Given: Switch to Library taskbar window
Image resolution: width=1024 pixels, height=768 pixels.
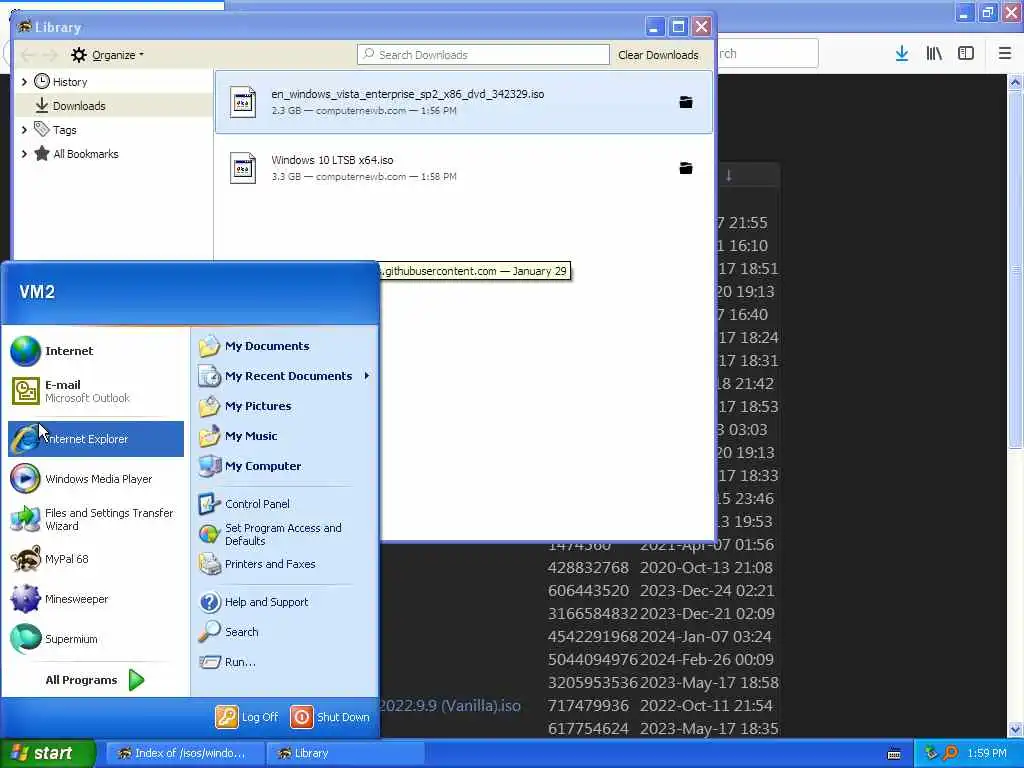Looking at the screenshot, I should [x=346, y=754].
